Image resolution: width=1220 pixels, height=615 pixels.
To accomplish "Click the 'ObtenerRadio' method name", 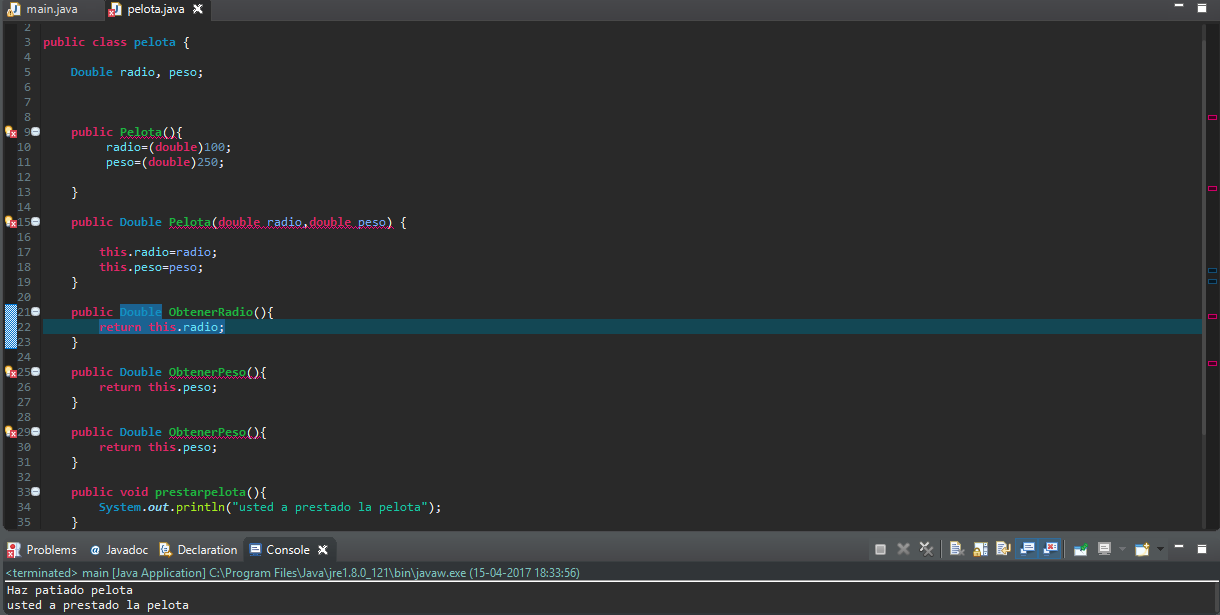I will pyautogui.click(x=210, y=312).
